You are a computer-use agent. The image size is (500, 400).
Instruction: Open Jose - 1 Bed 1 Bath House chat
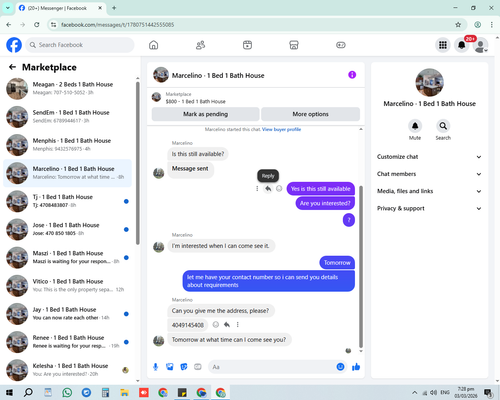point(68,229)
